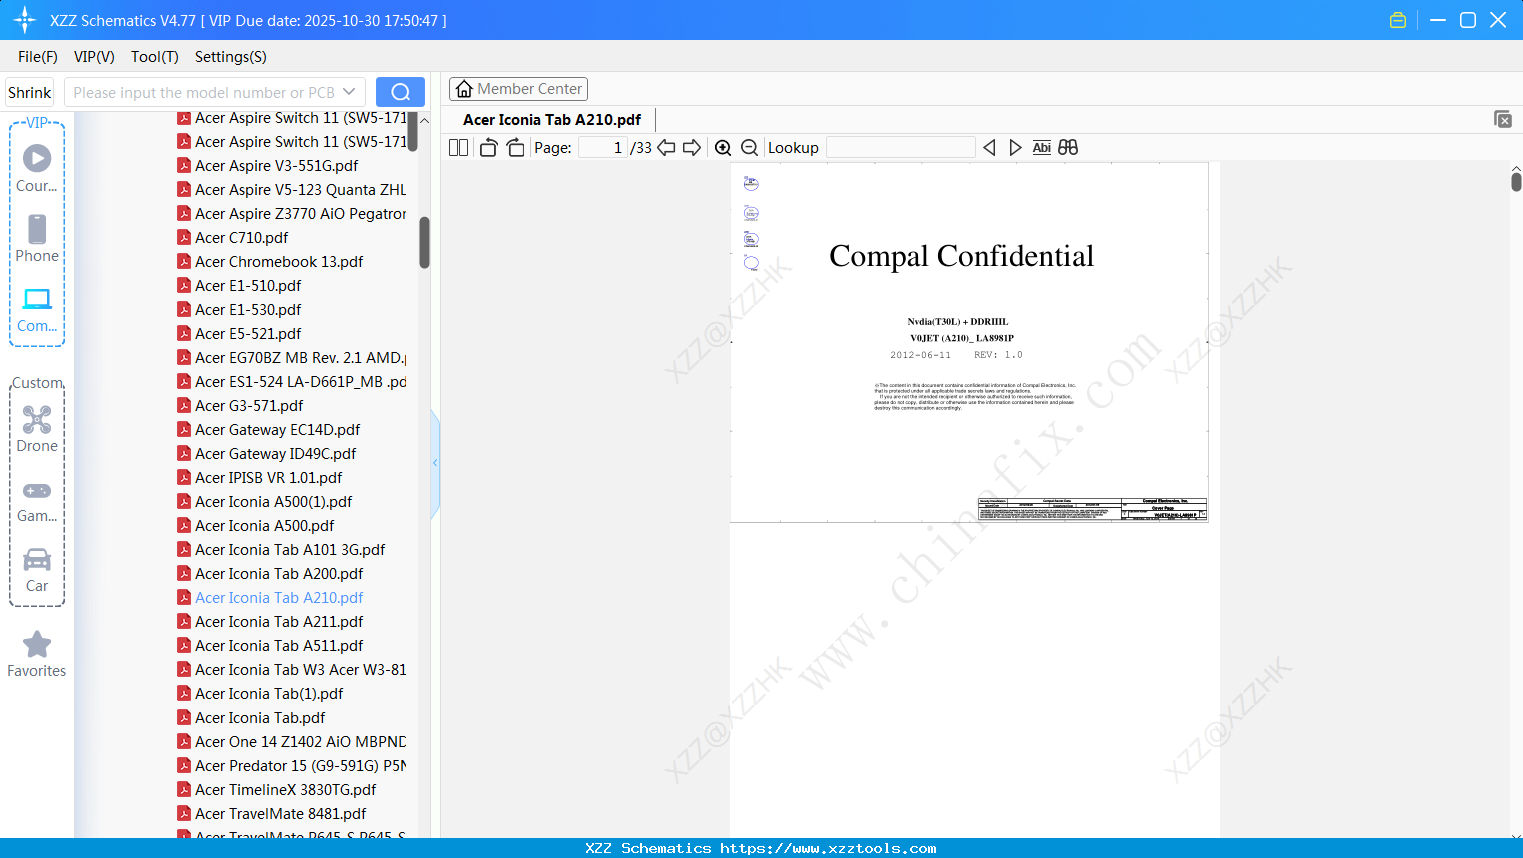Screen dimensions: 1523x858
Task: Open the Drone schematics category
Action: coord(37,429)
